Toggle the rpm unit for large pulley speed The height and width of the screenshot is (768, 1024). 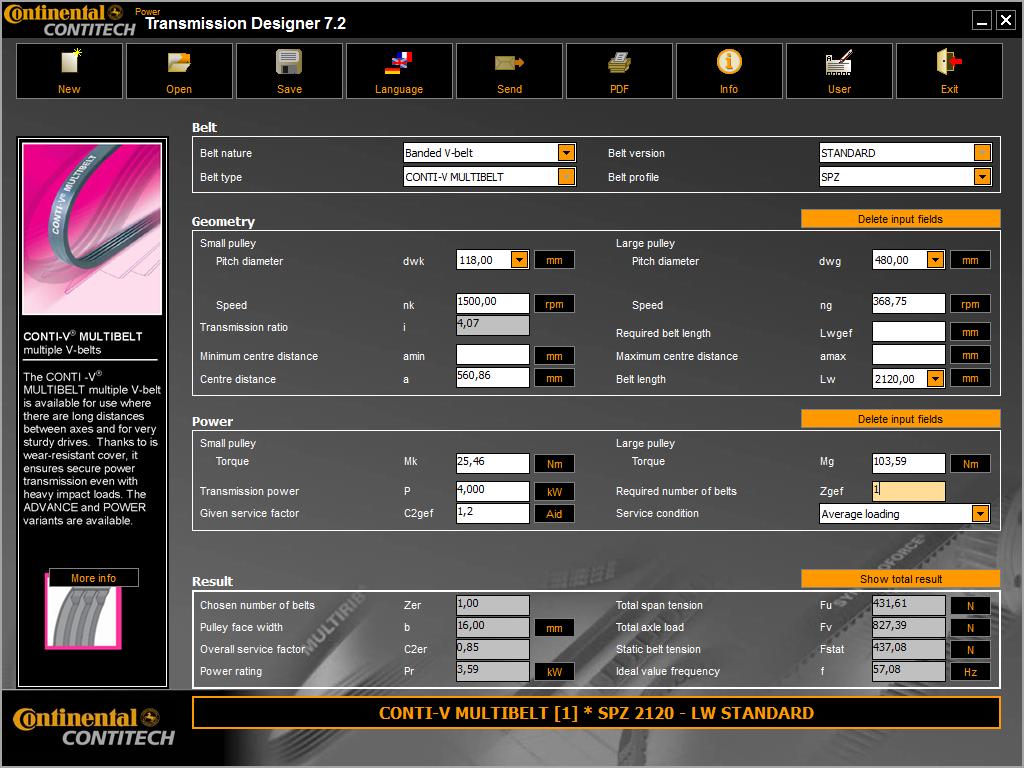click(970, 304)
